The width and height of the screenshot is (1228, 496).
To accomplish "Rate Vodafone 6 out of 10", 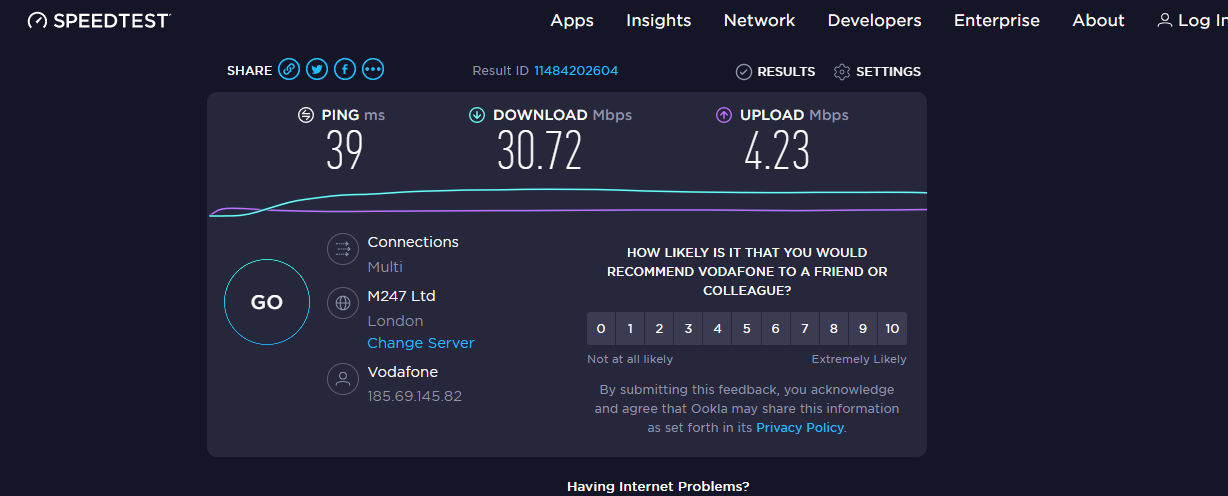I will point(775,328).
